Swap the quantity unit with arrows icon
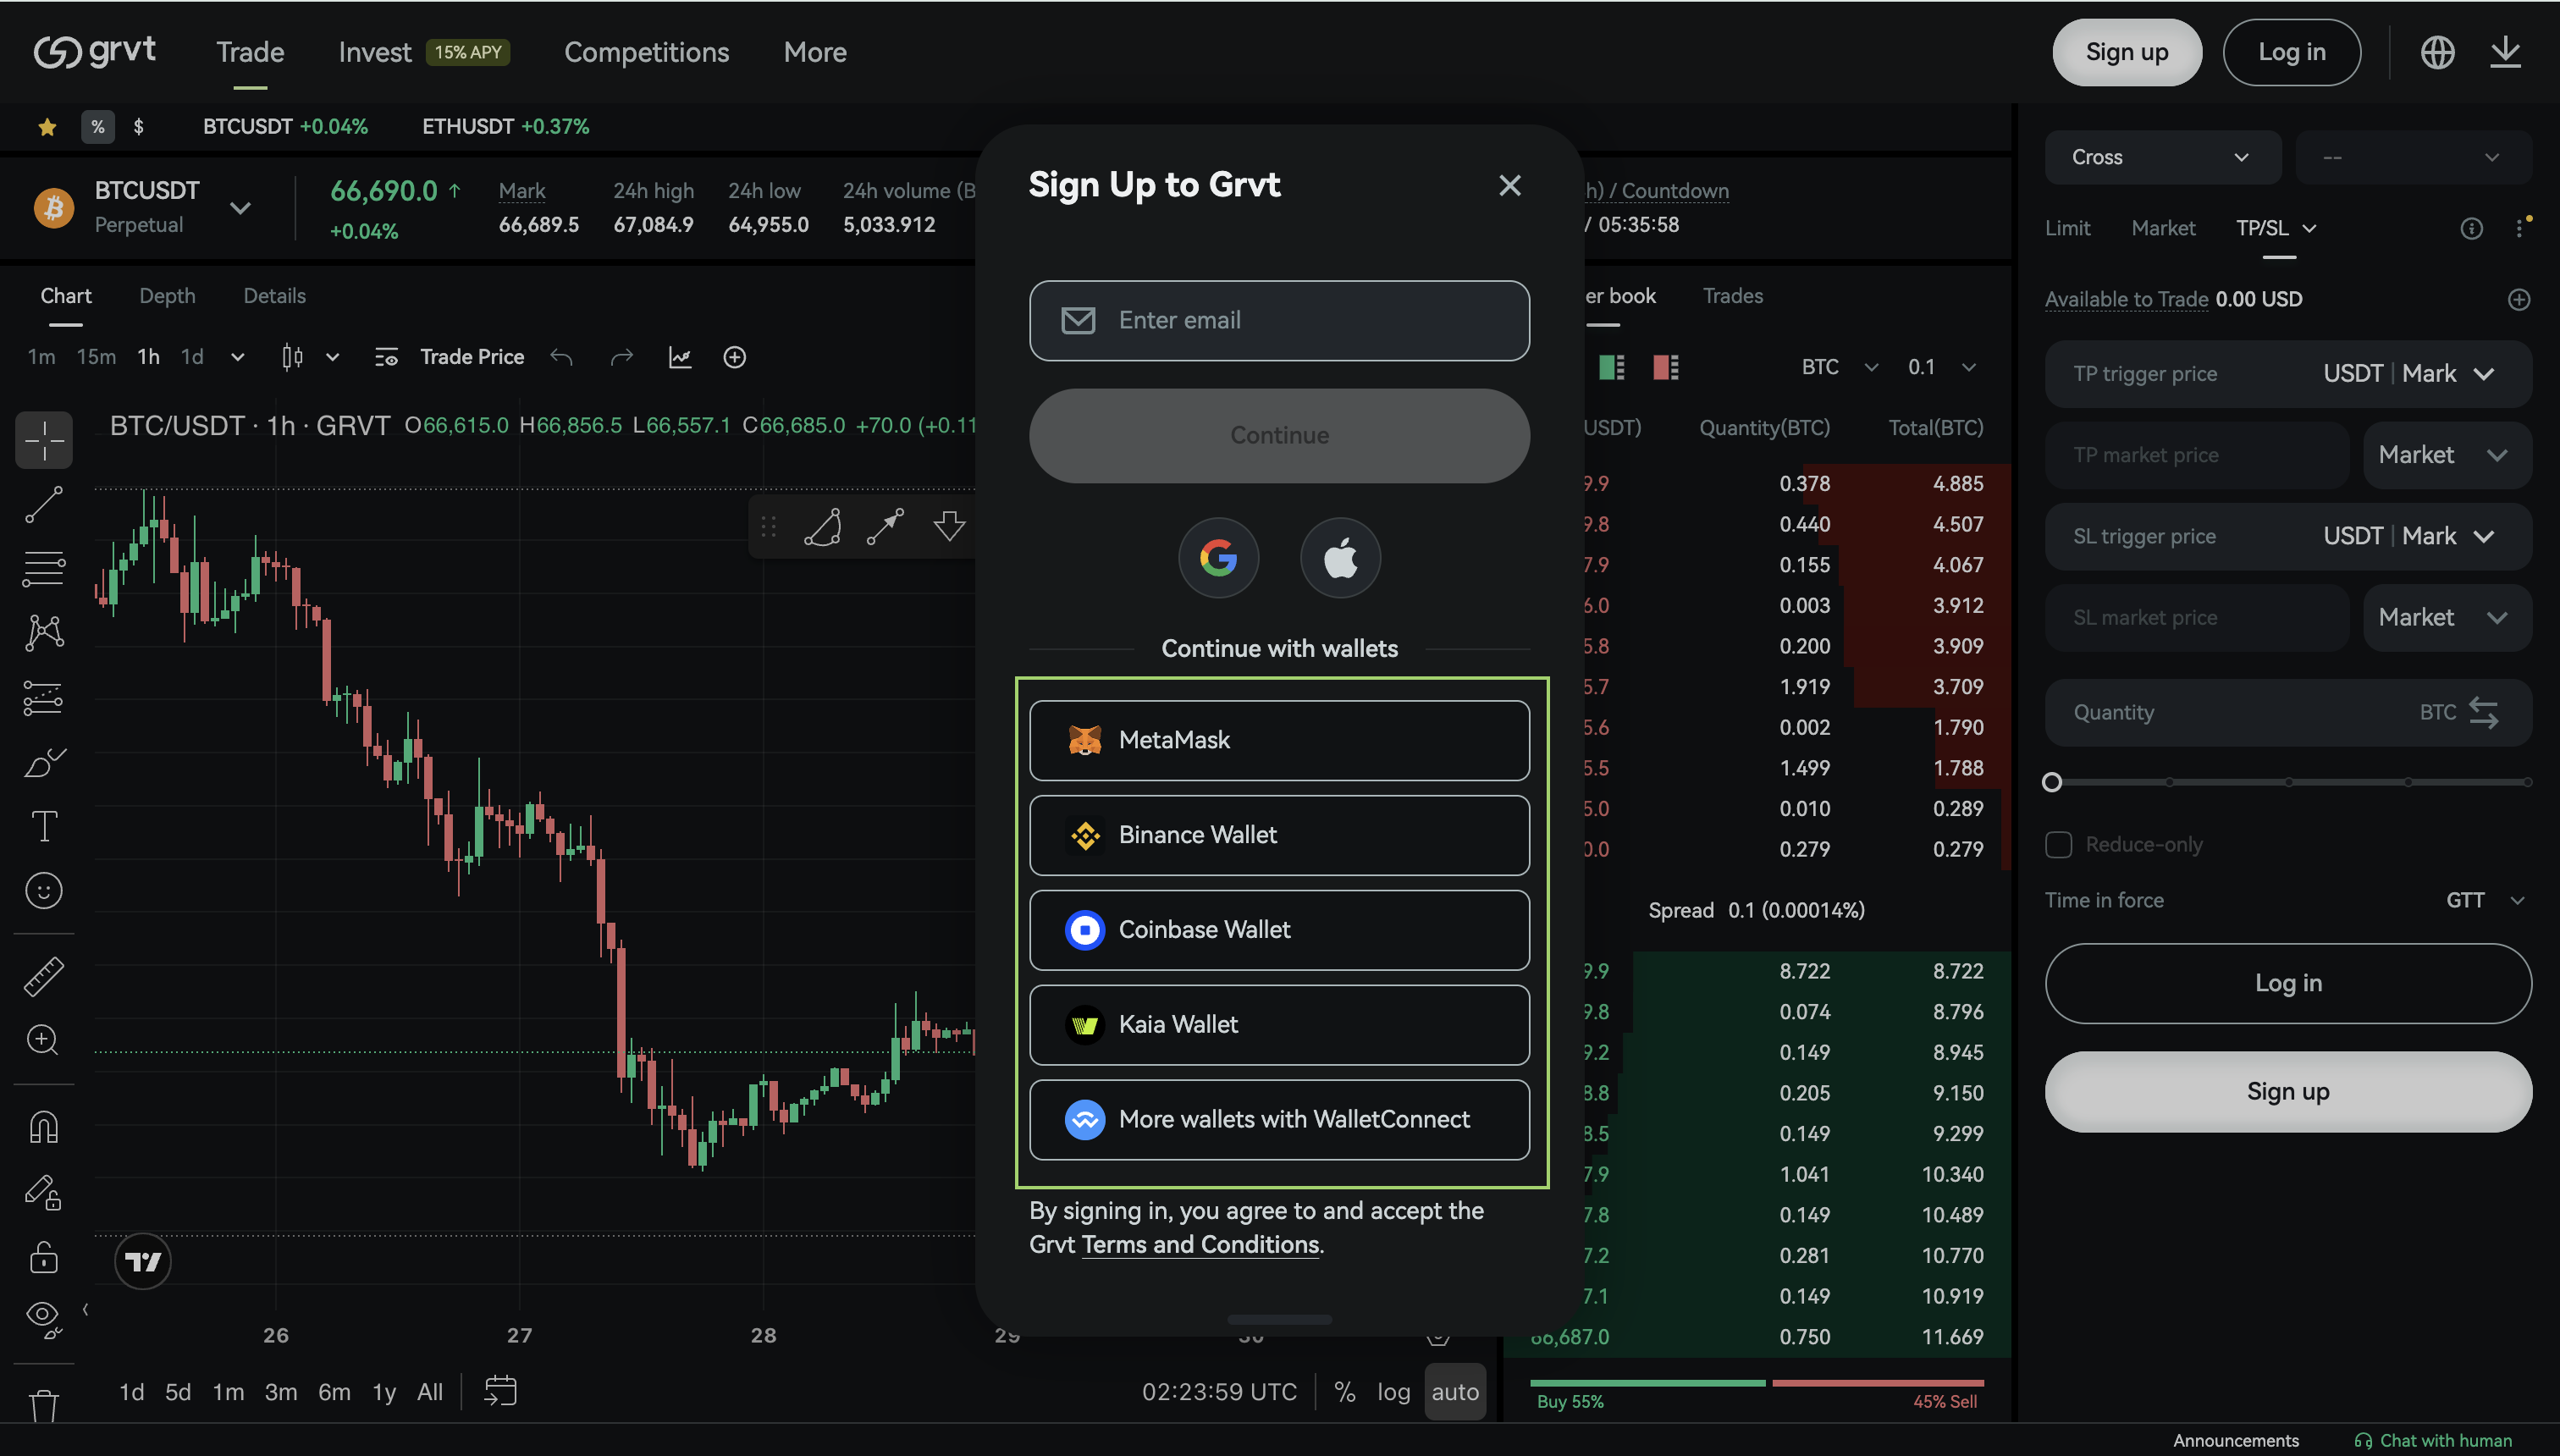2560x1456 pixels. 2483,713
